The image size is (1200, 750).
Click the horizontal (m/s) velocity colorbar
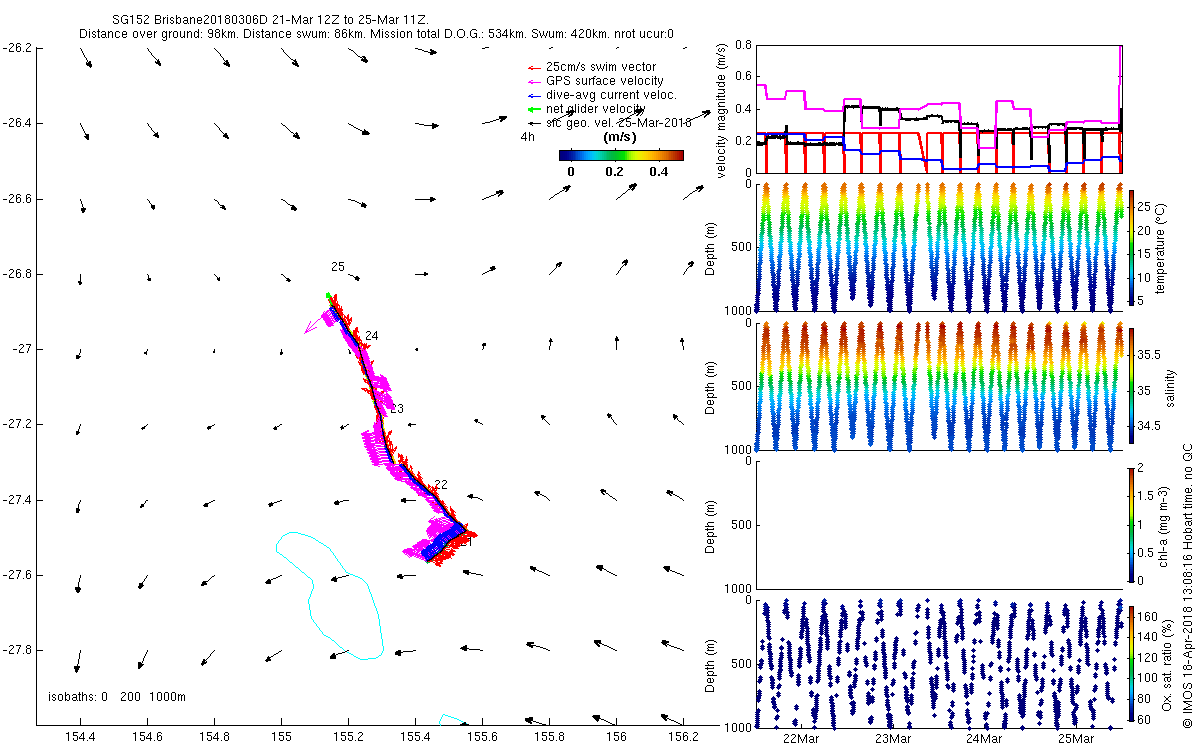pos(621,155)
